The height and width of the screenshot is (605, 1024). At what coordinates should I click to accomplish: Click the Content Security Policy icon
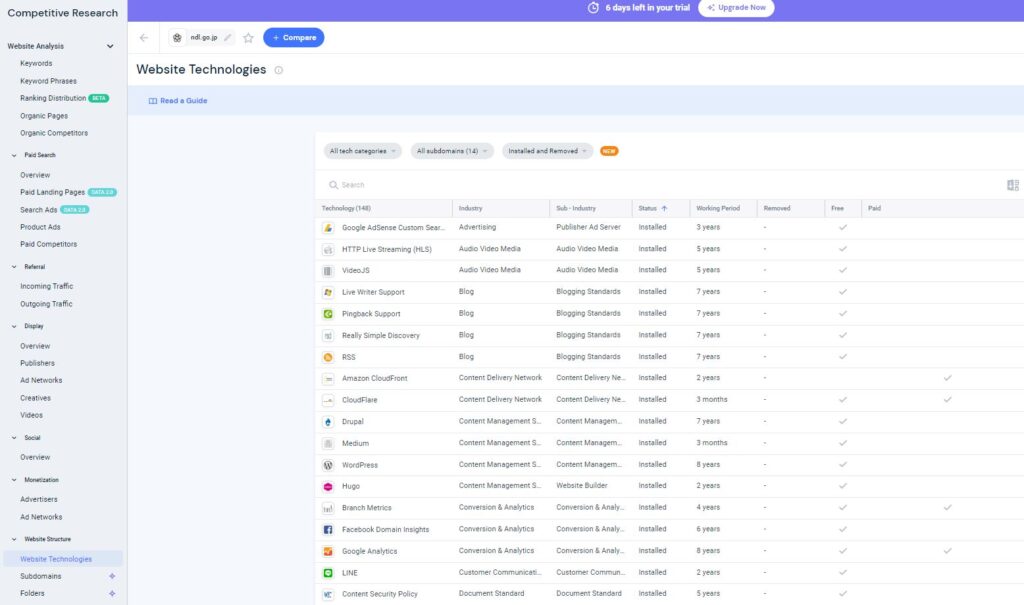(x=328, y=595)
